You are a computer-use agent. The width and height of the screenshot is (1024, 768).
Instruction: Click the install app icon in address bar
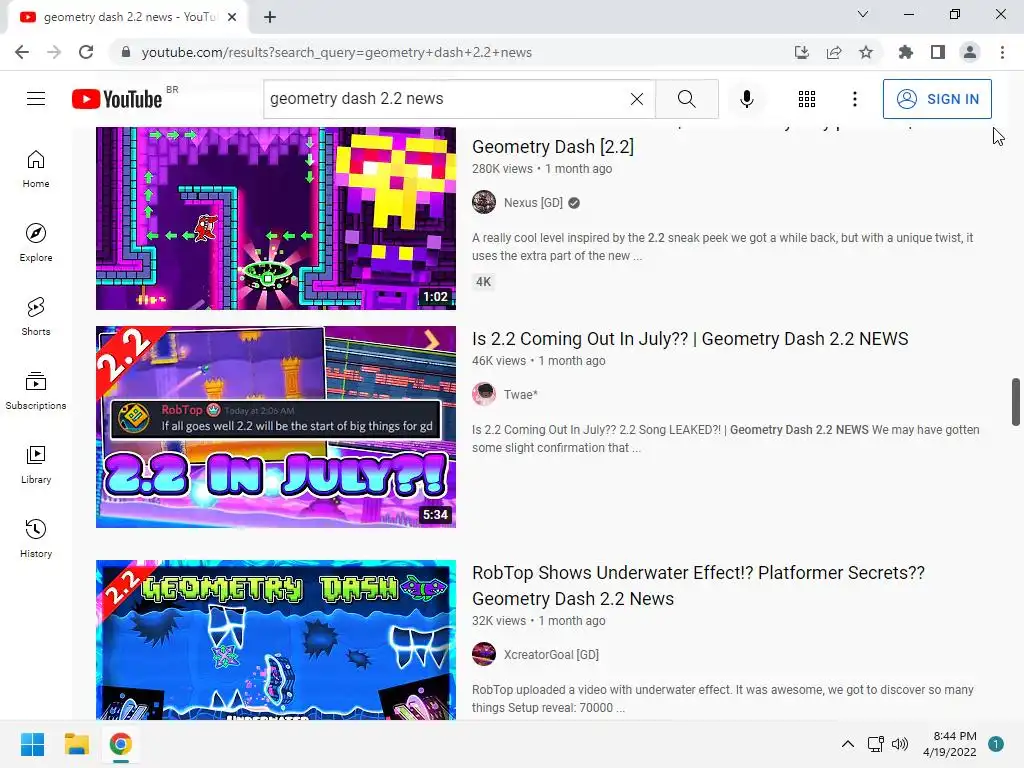(x=802, y=52)
